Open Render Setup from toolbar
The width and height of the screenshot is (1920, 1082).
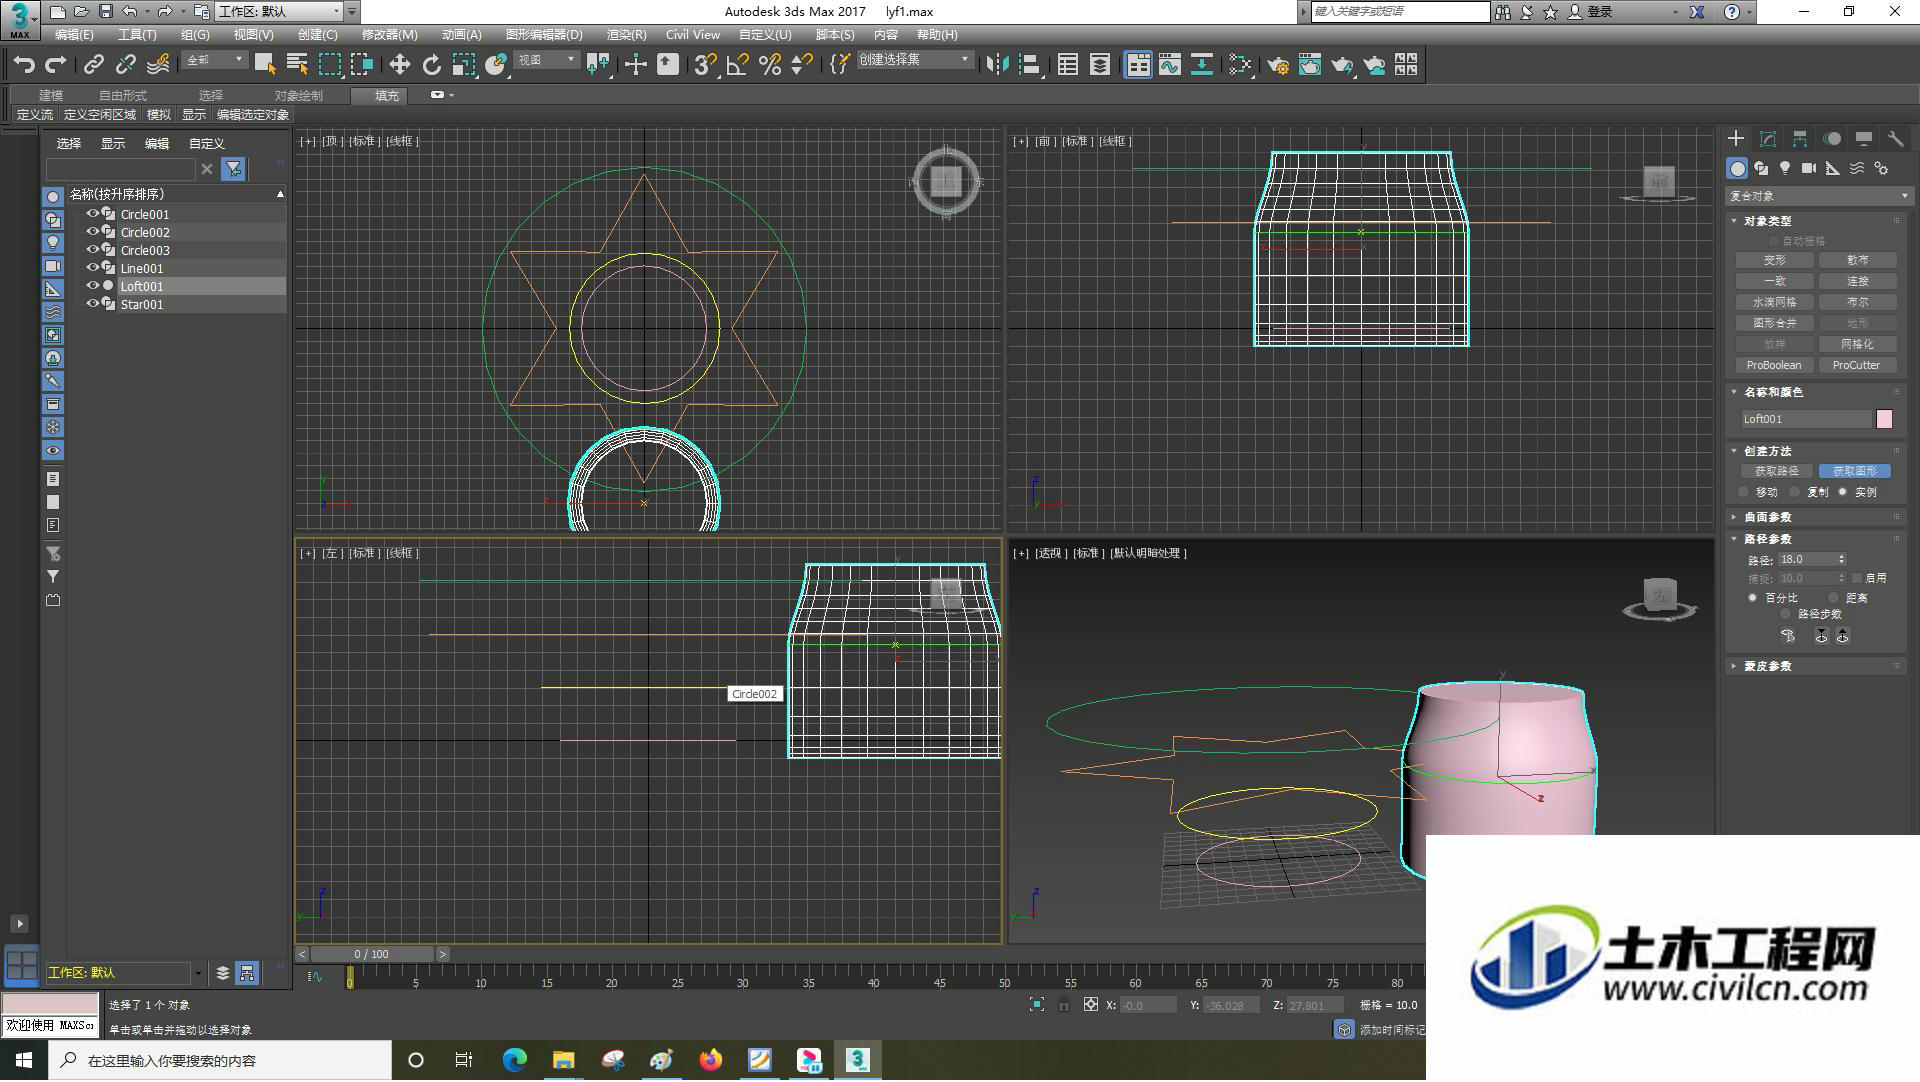[1278, 65]
